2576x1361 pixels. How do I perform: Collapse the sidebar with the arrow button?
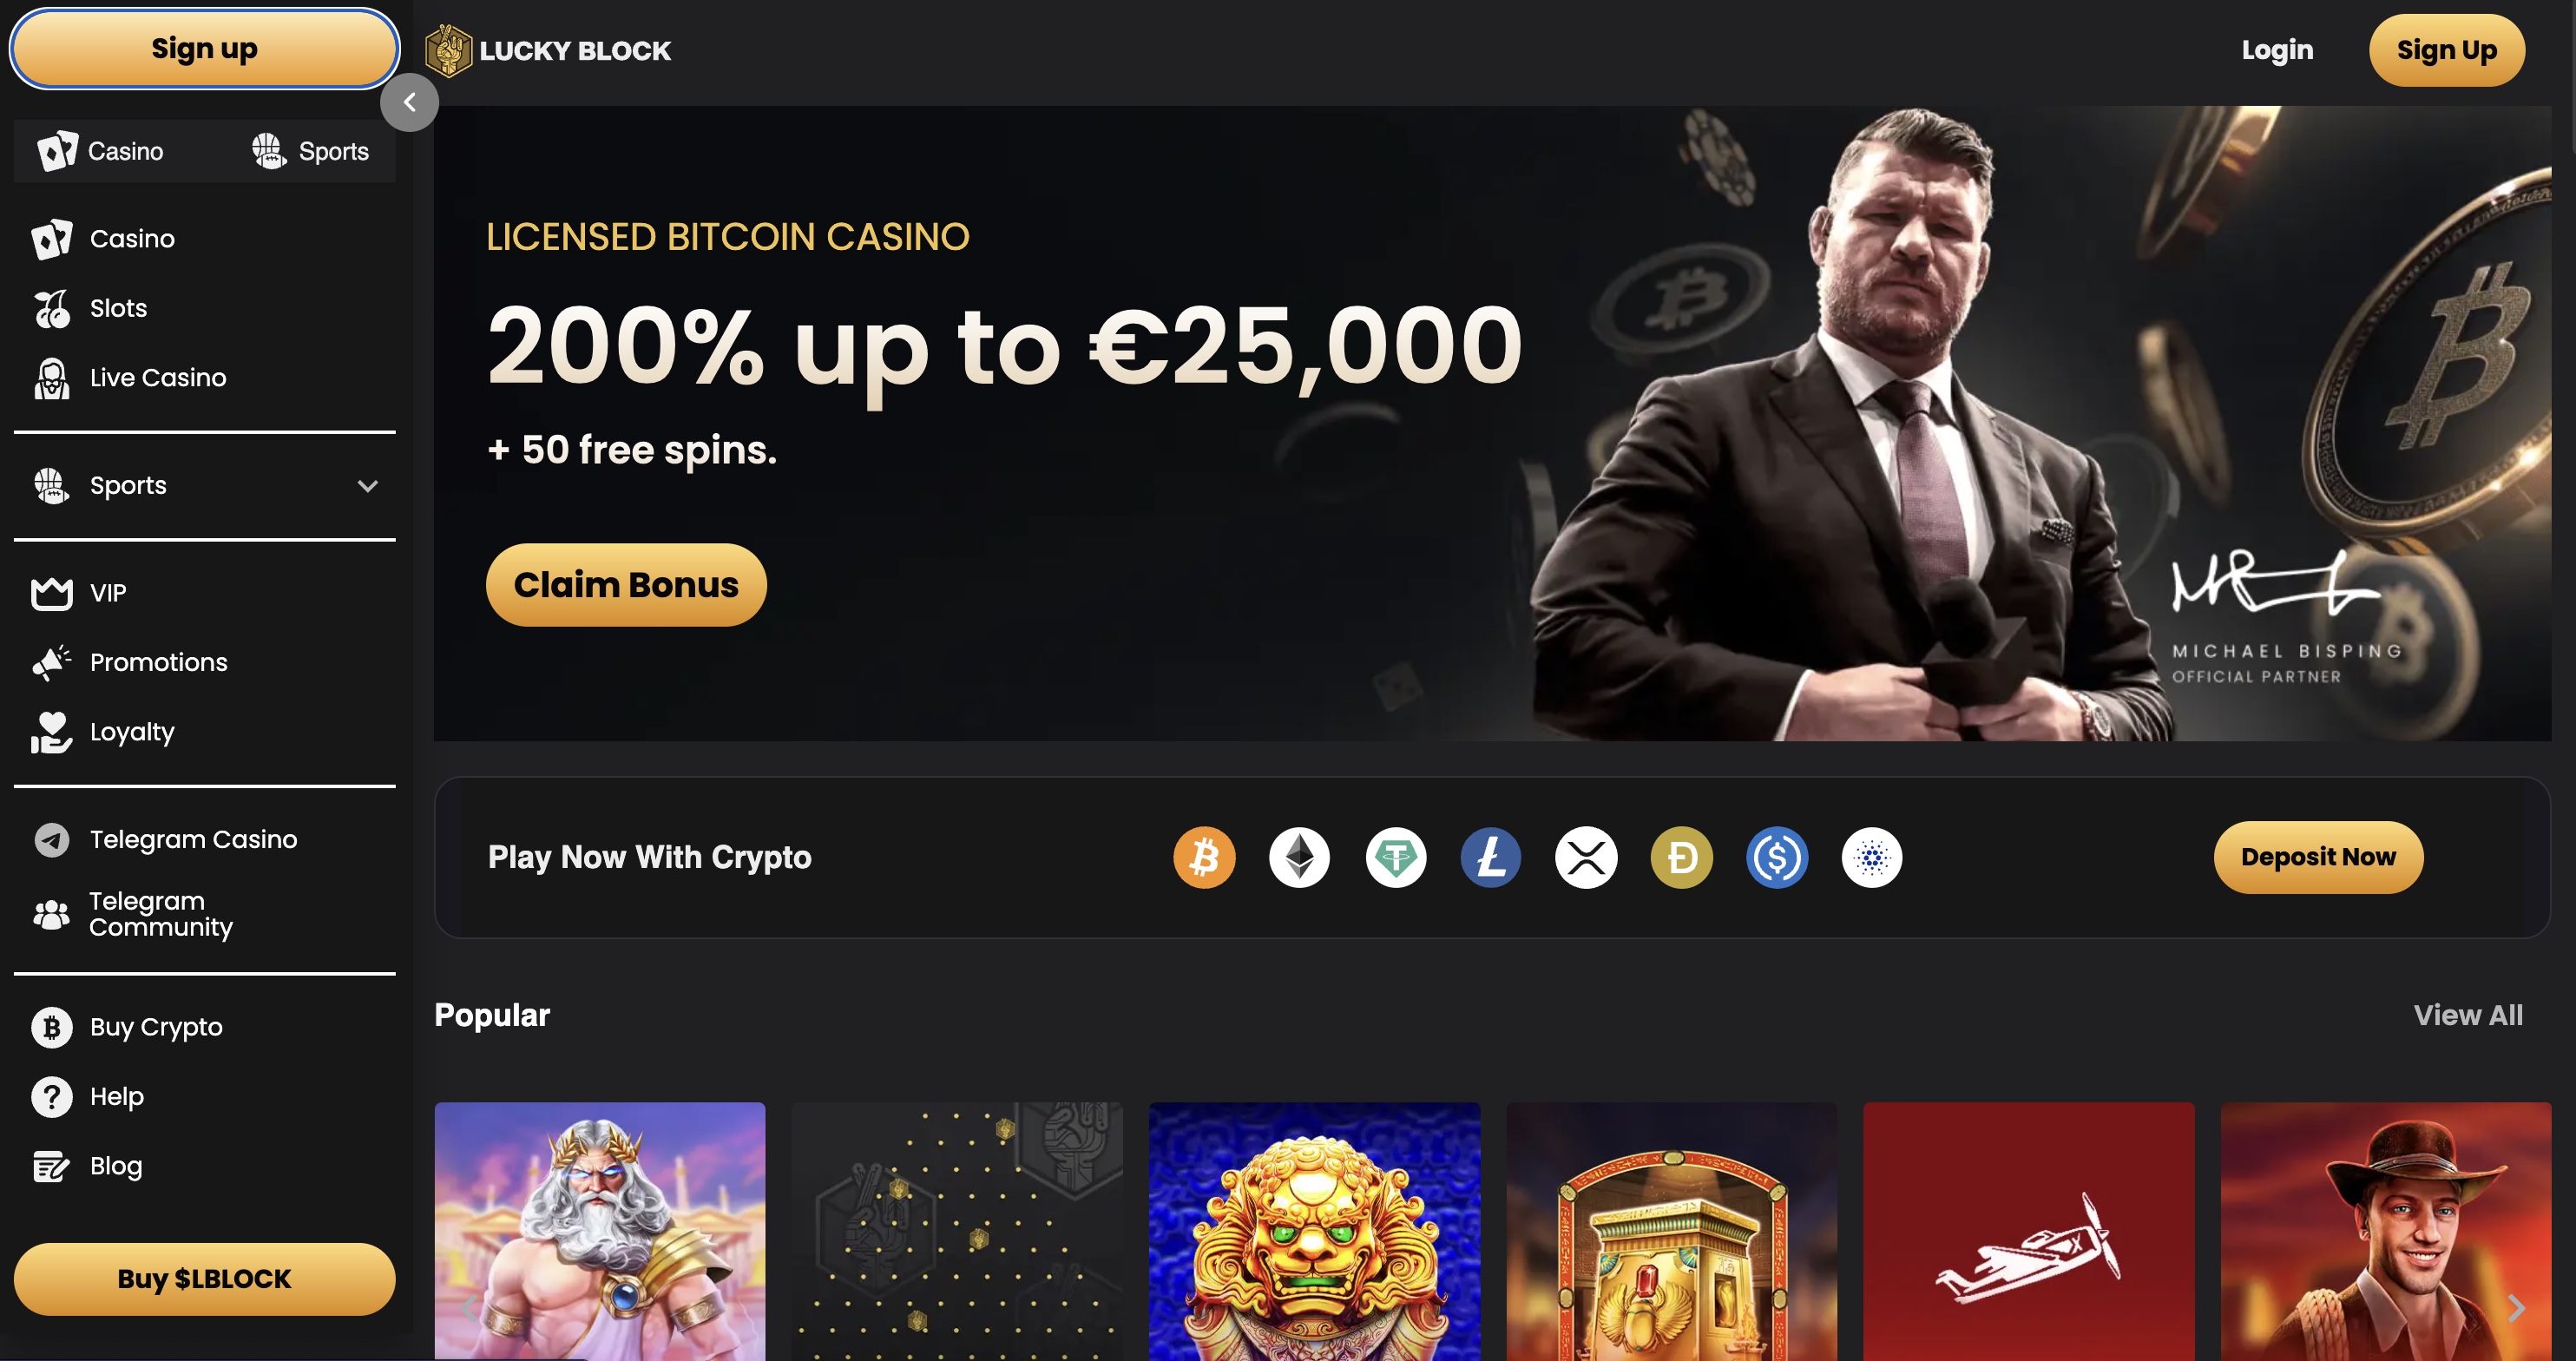[409, 102]
